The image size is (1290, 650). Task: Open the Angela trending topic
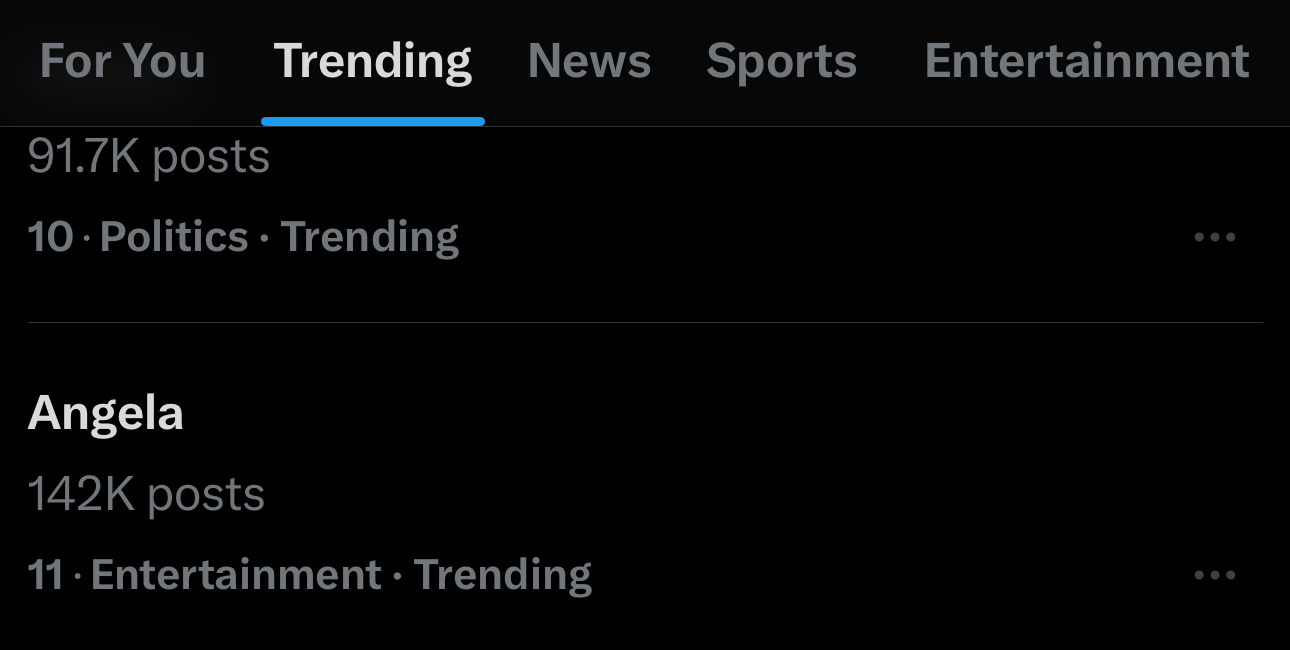[x=106, y=412]
